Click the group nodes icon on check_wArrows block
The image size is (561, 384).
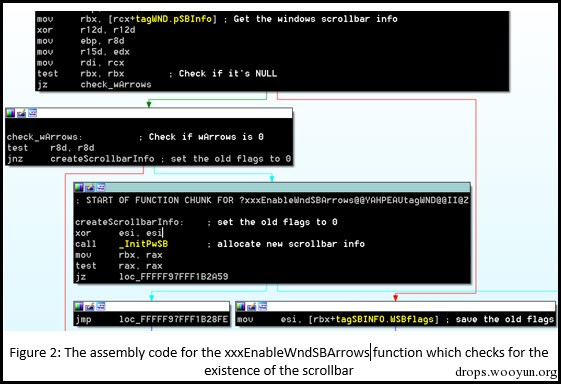coord(33,113)
